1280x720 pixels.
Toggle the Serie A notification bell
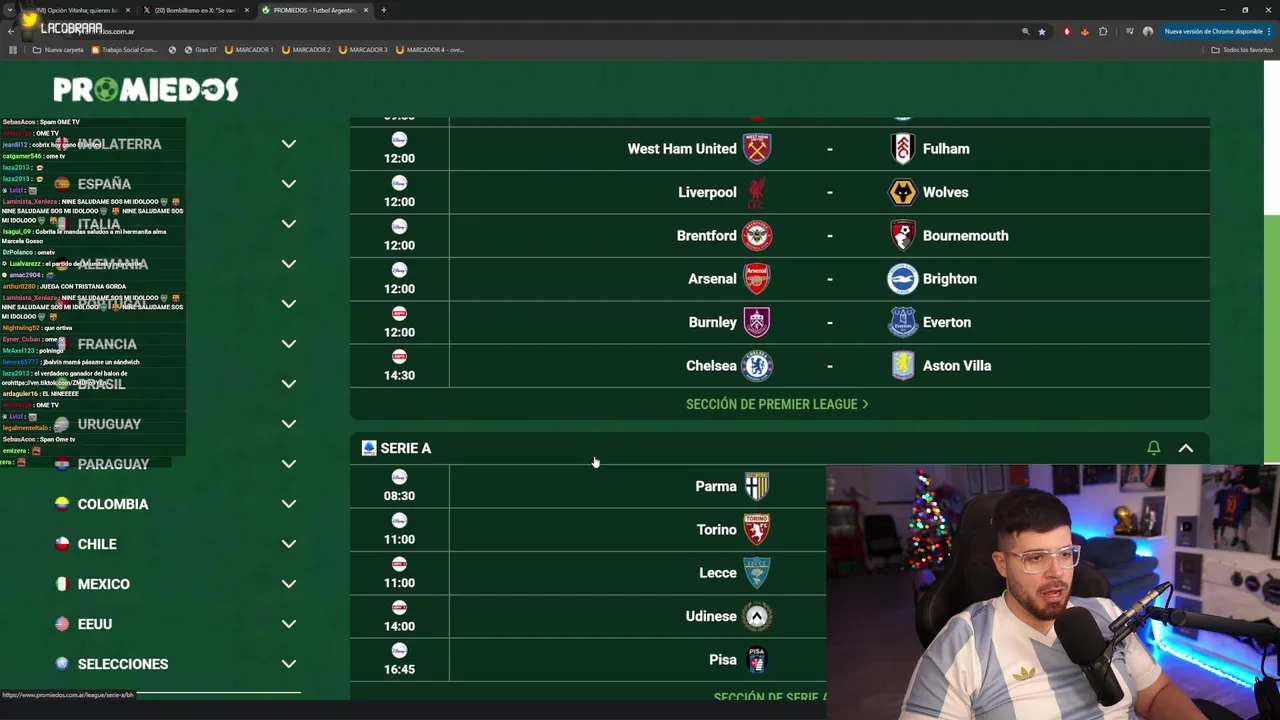point(1154,448)
